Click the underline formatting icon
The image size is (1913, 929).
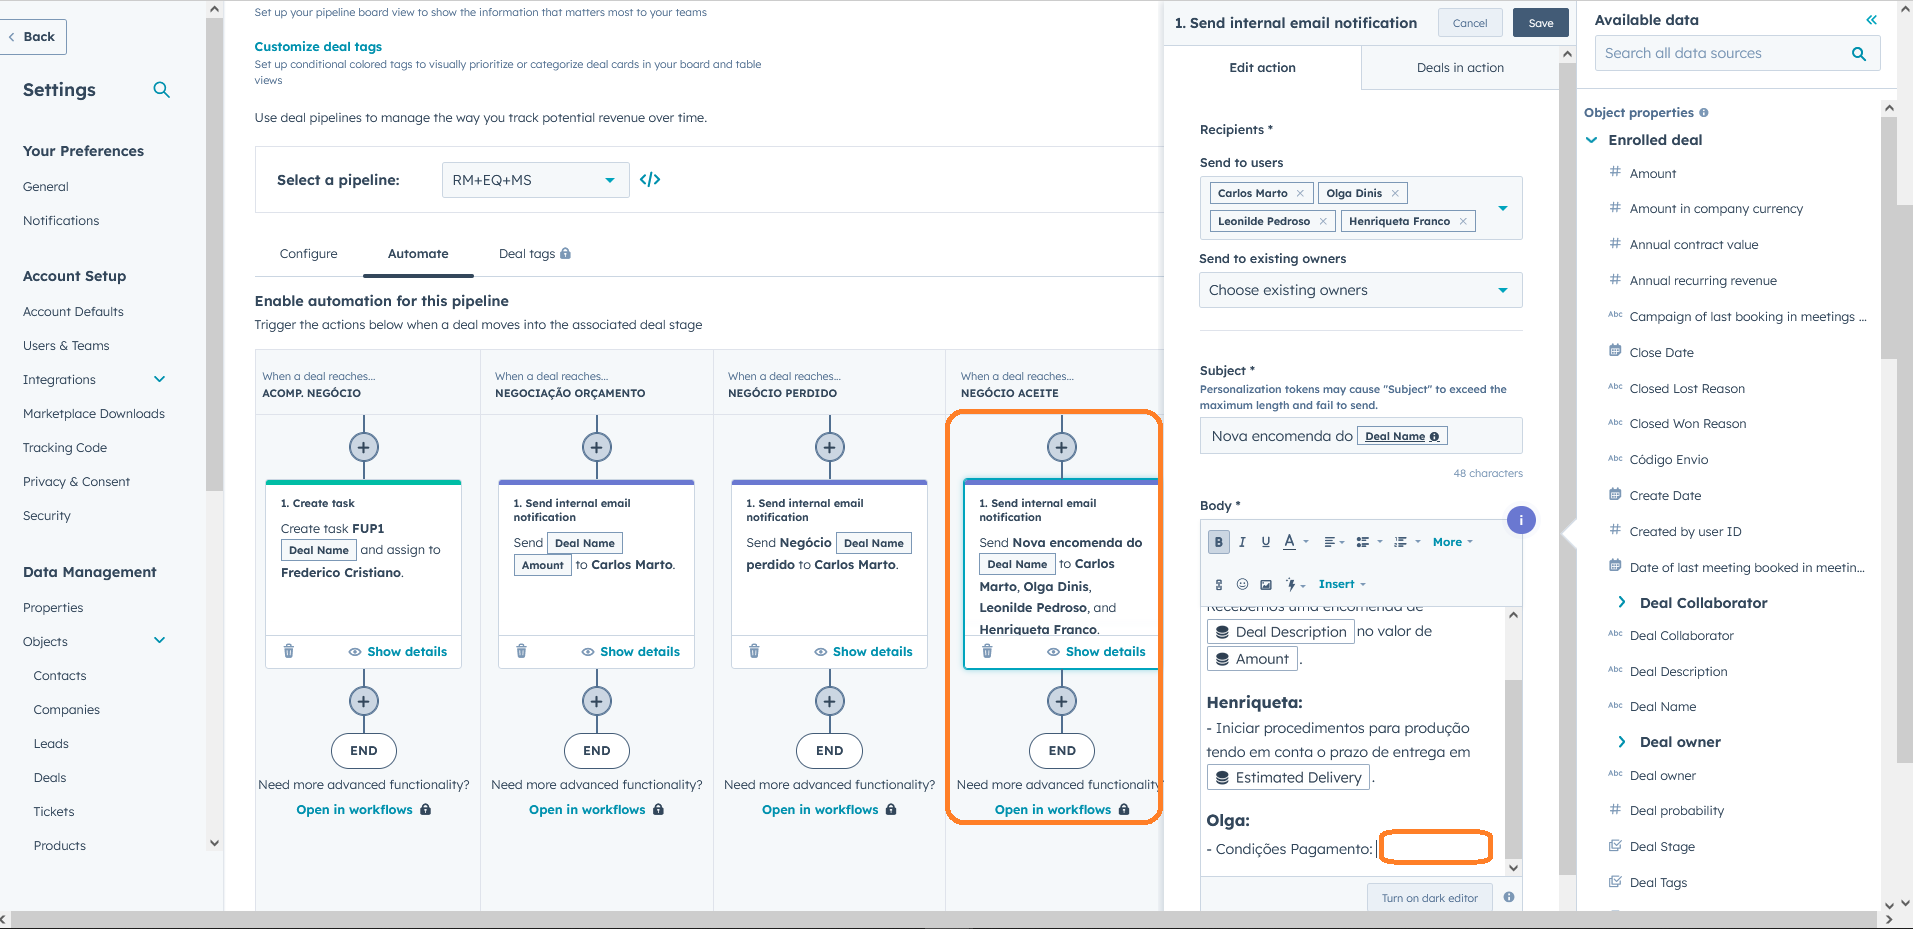tap(1265, 541)
